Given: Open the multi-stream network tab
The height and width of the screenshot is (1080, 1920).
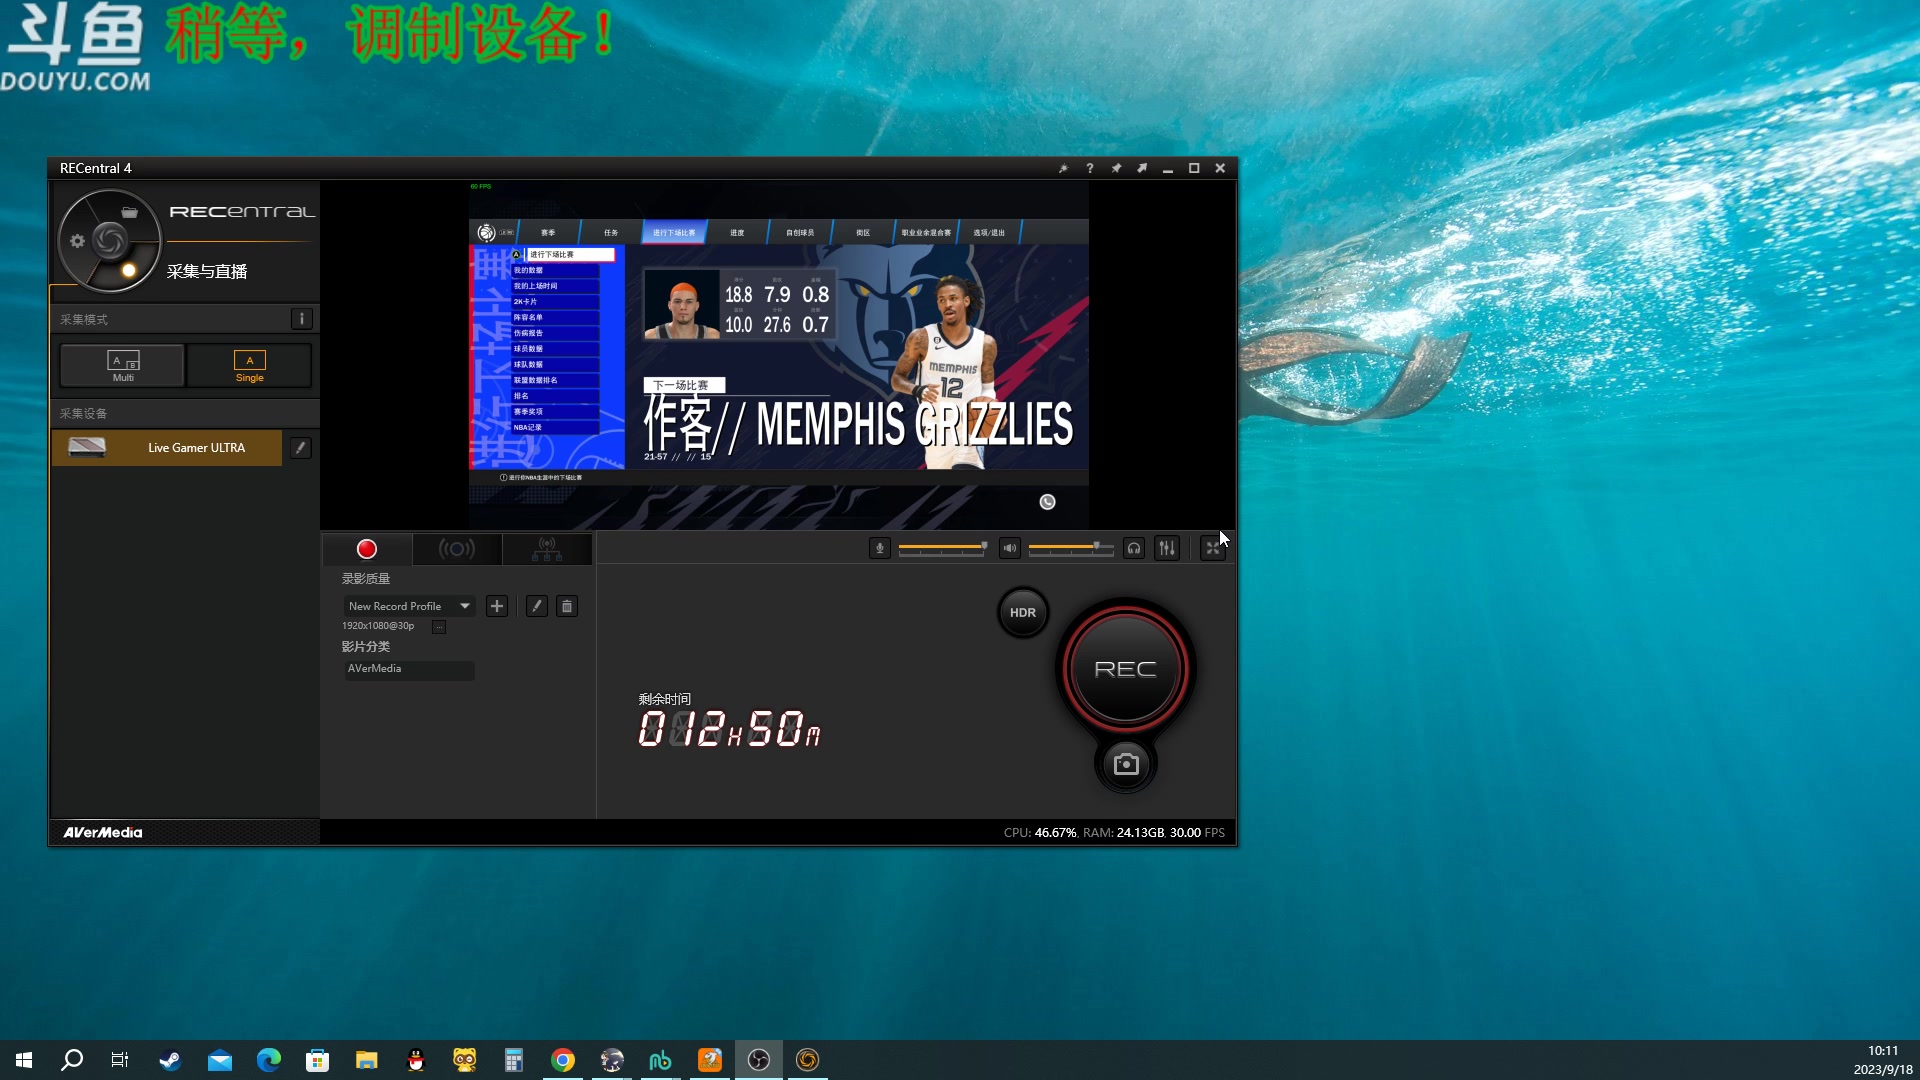Looking at the screenshot, I should (547, 549).
